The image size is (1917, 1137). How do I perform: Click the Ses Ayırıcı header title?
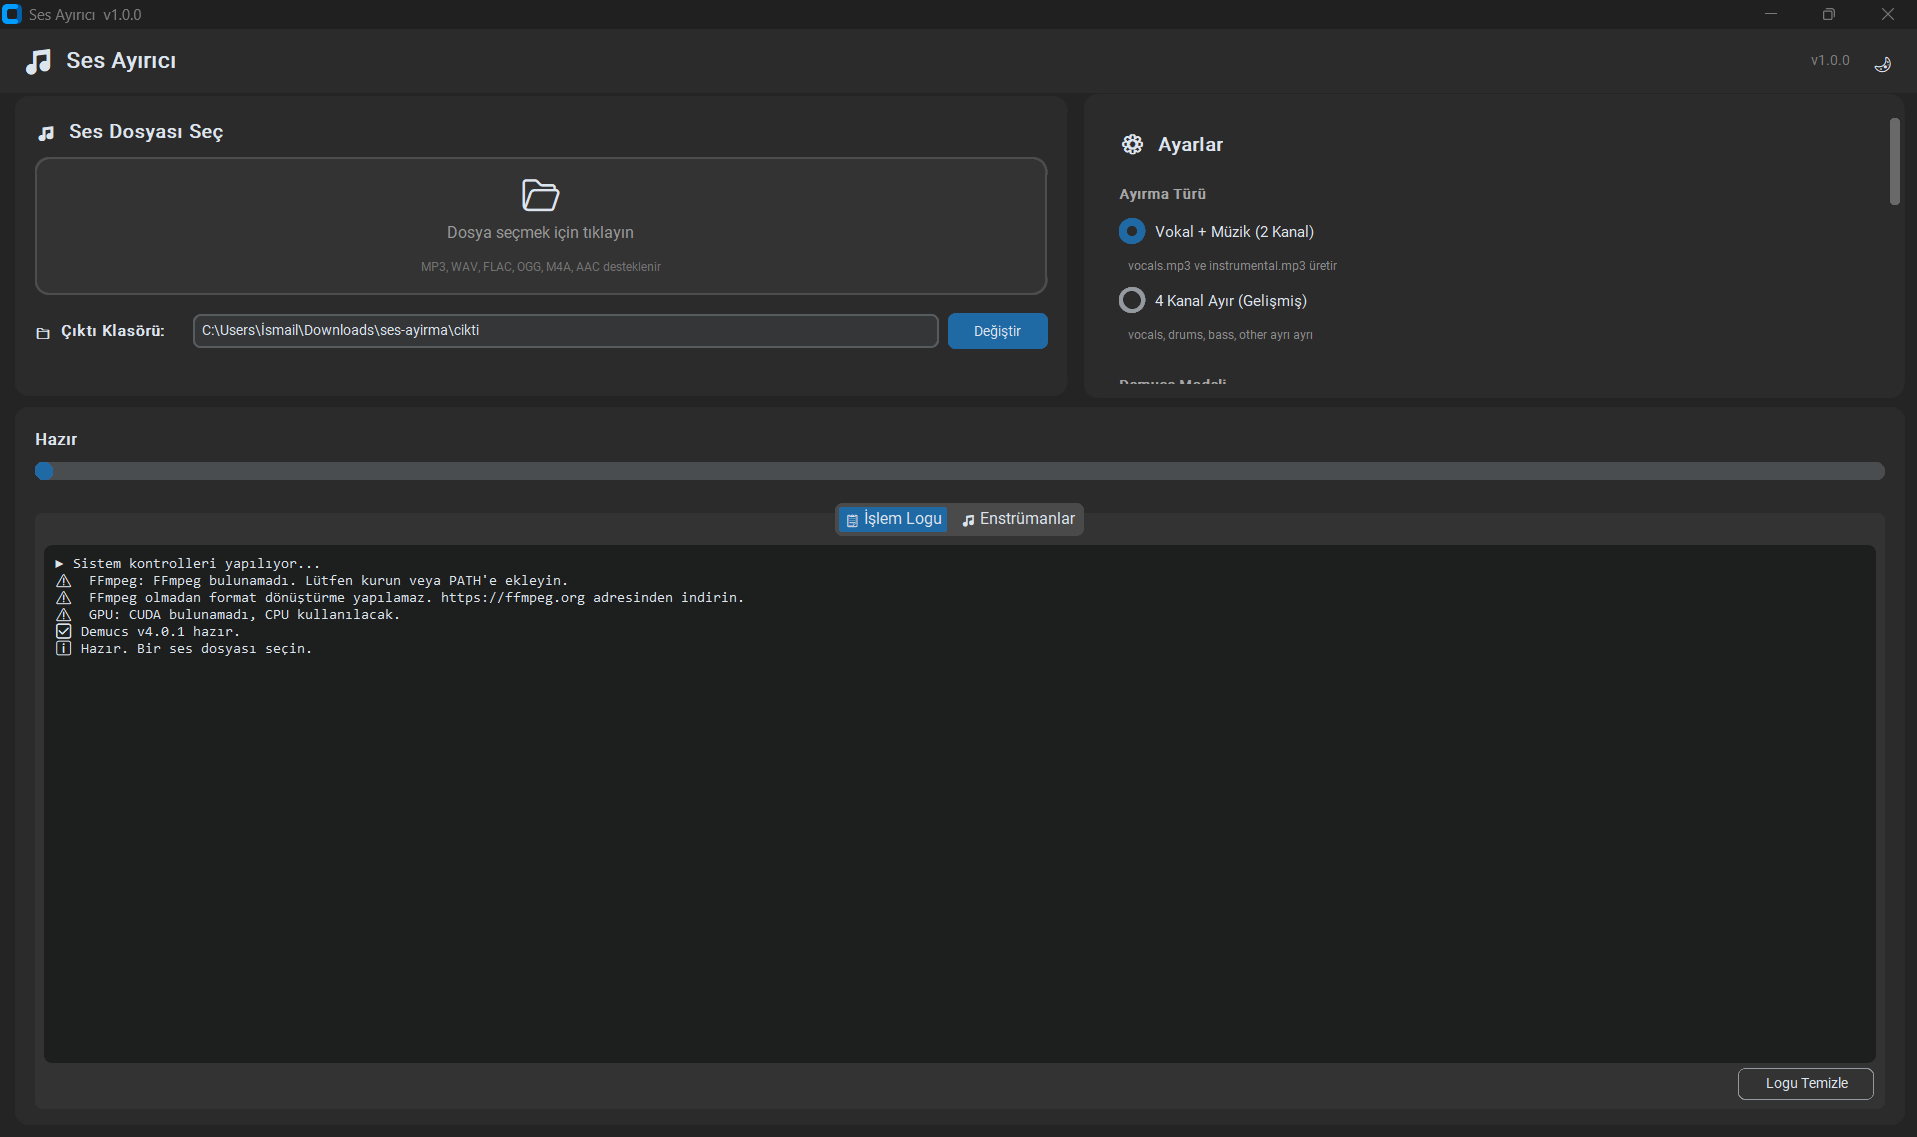coord(121,61)
